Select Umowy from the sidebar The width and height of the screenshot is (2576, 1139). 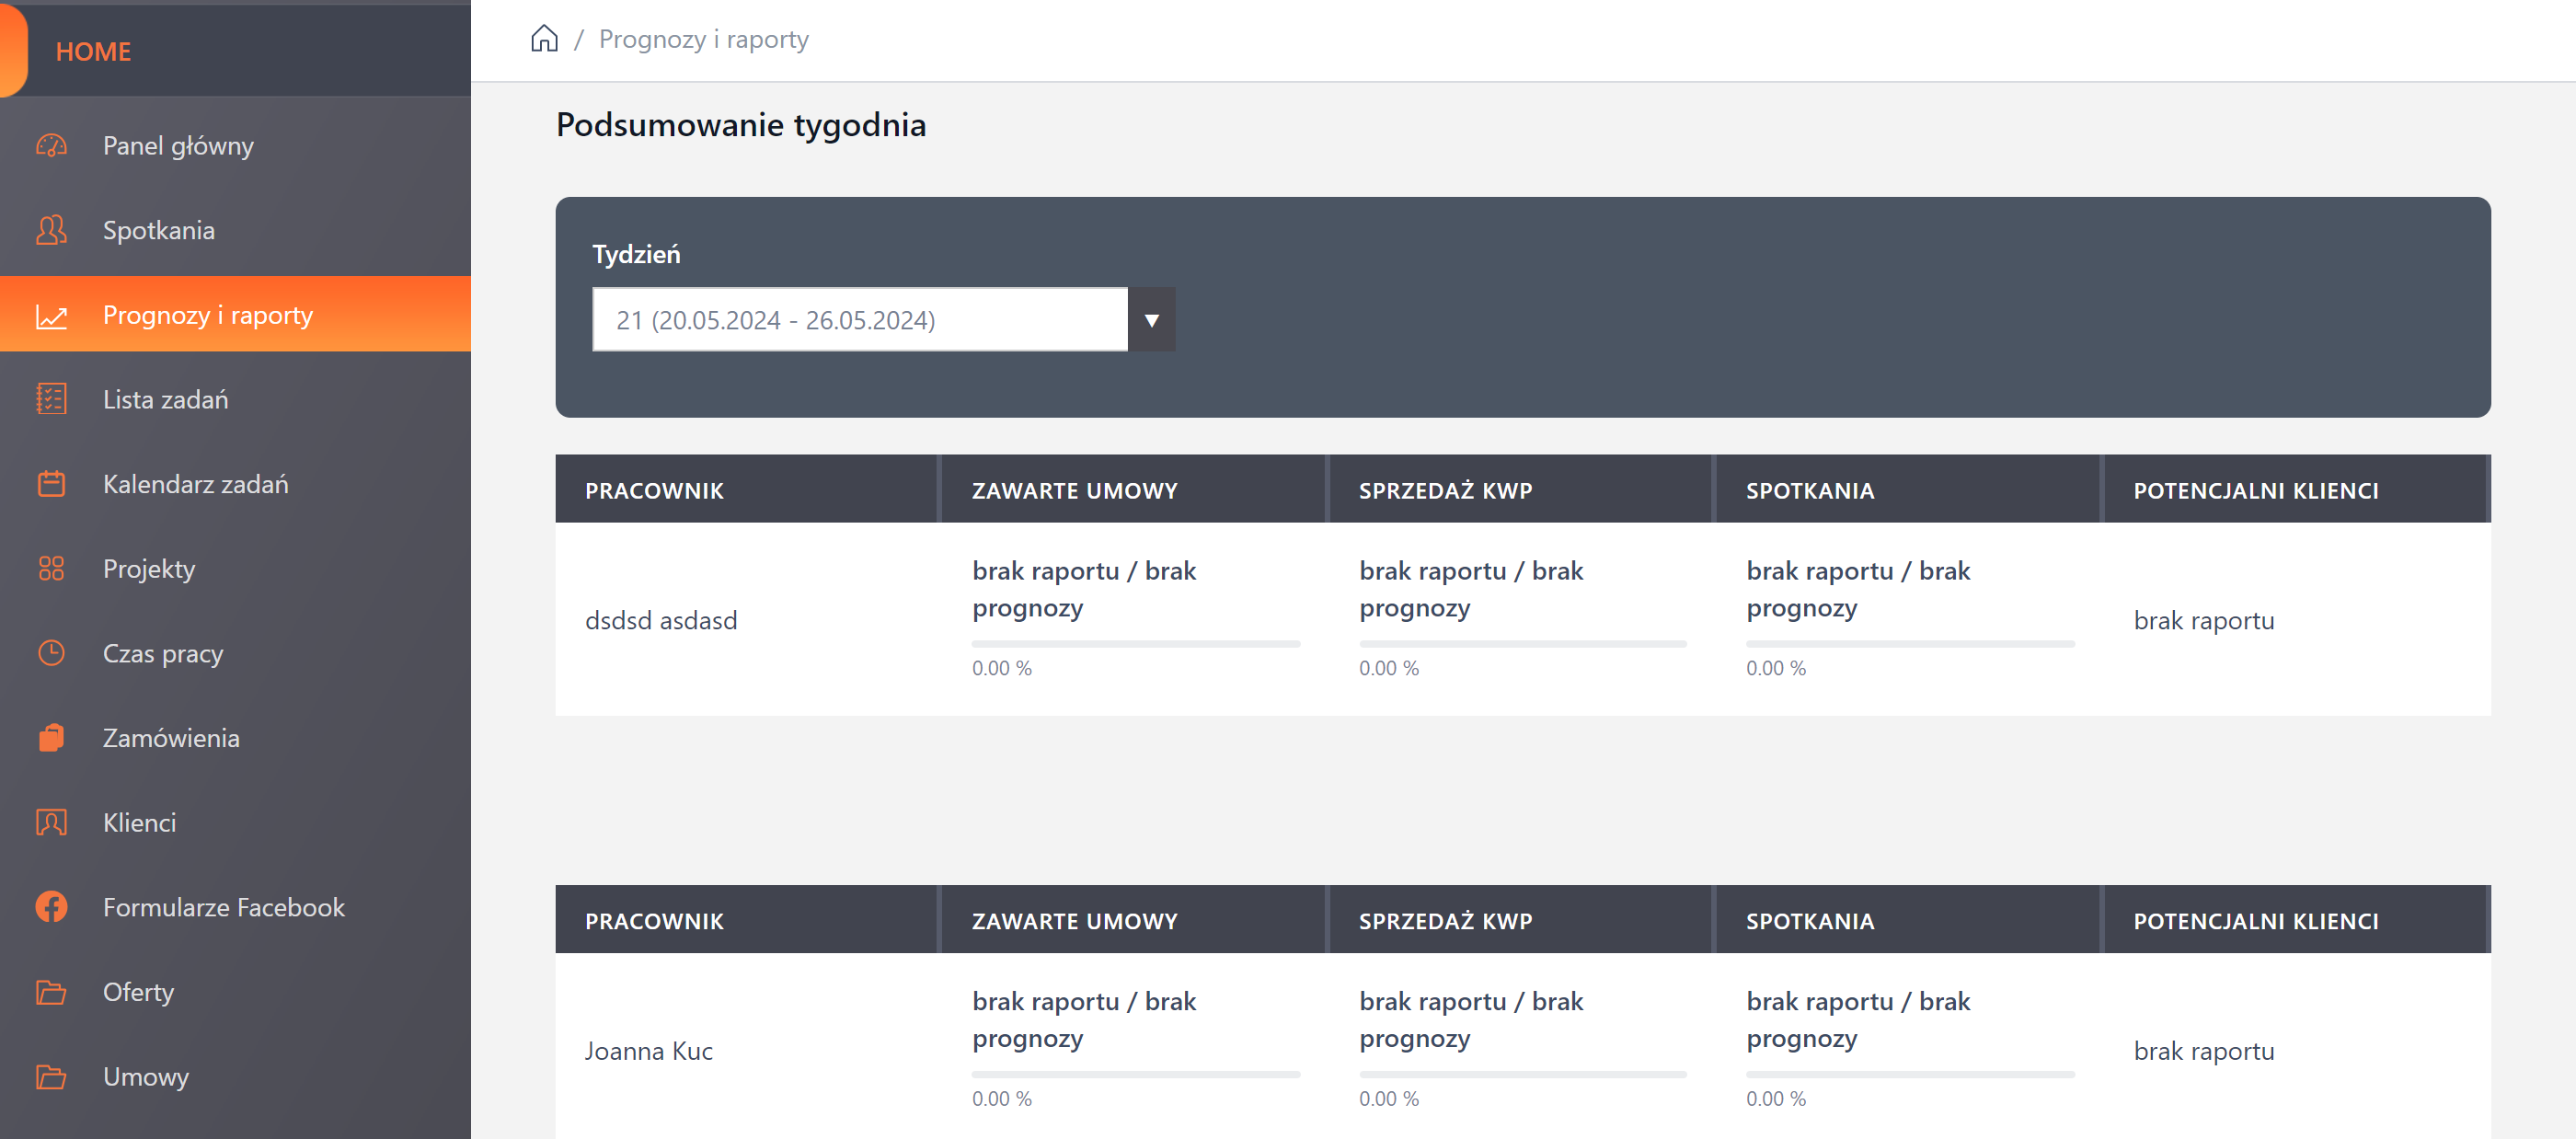(145, 1076)
